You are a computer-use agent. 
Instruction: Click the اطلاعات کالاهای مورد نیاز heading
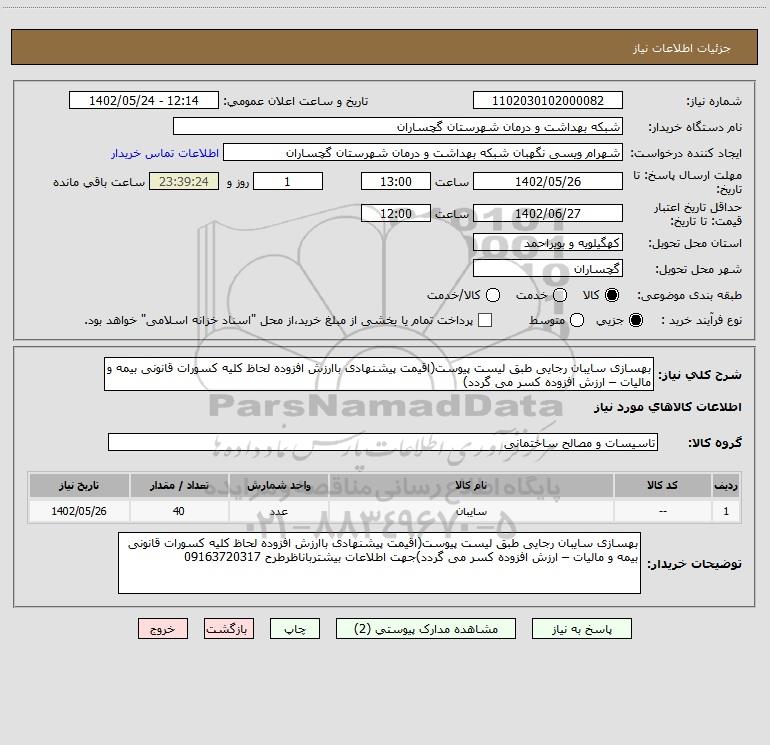pos(667,407)
